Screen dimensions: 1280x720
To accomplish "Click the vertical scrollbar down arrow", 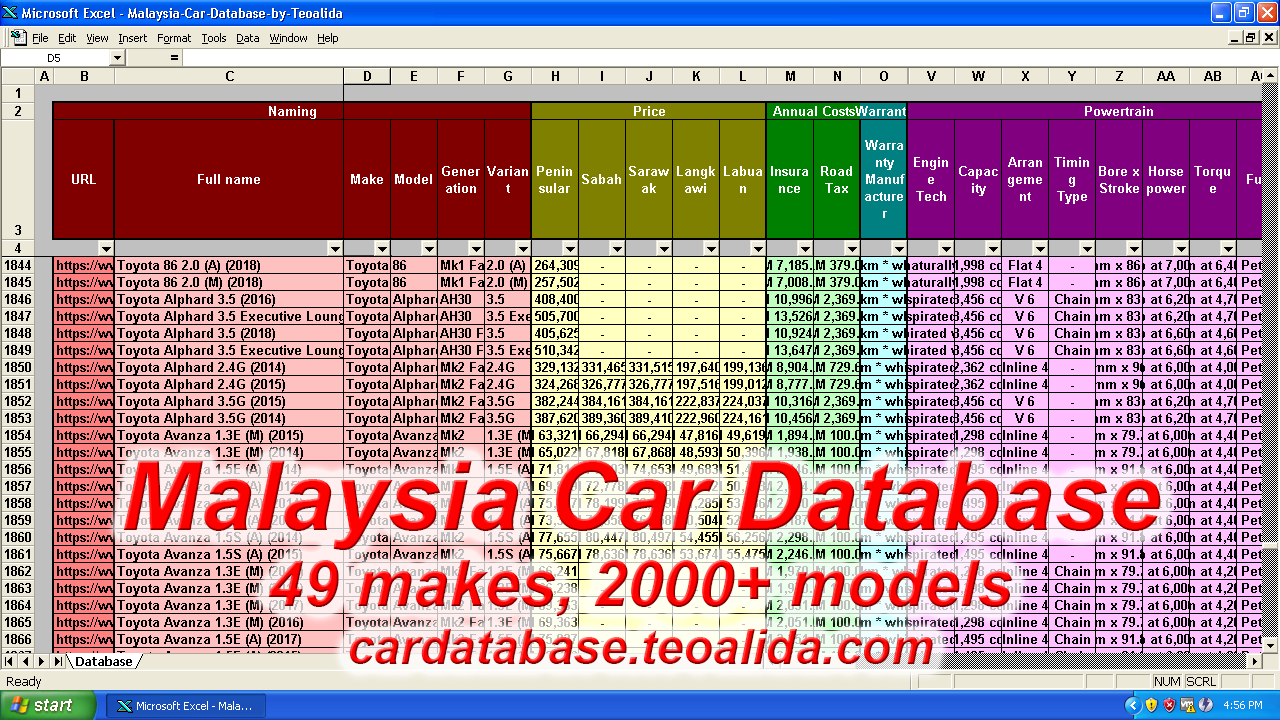I will (x=1270, y=646).
